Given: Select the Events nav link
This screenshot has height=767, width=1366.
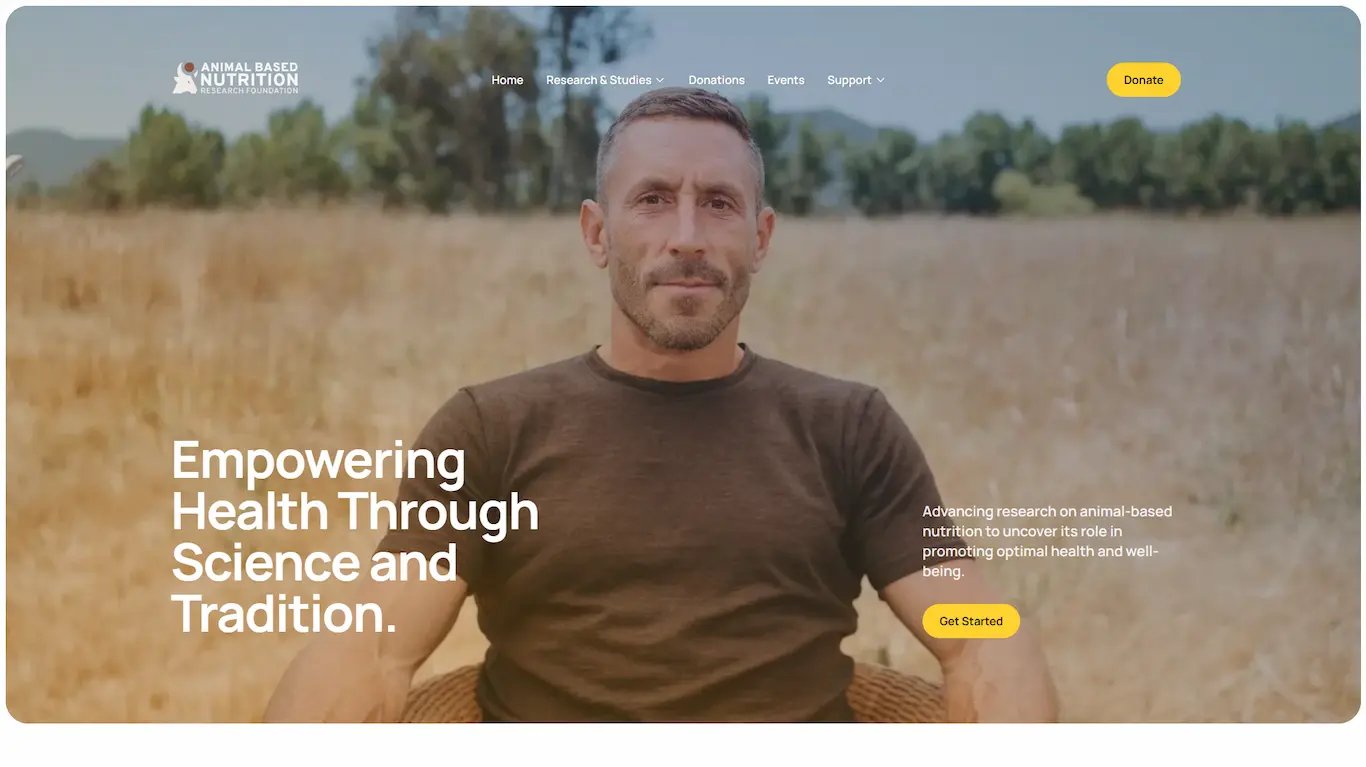Looking at the screenshot, I should [x=786, y=80].
